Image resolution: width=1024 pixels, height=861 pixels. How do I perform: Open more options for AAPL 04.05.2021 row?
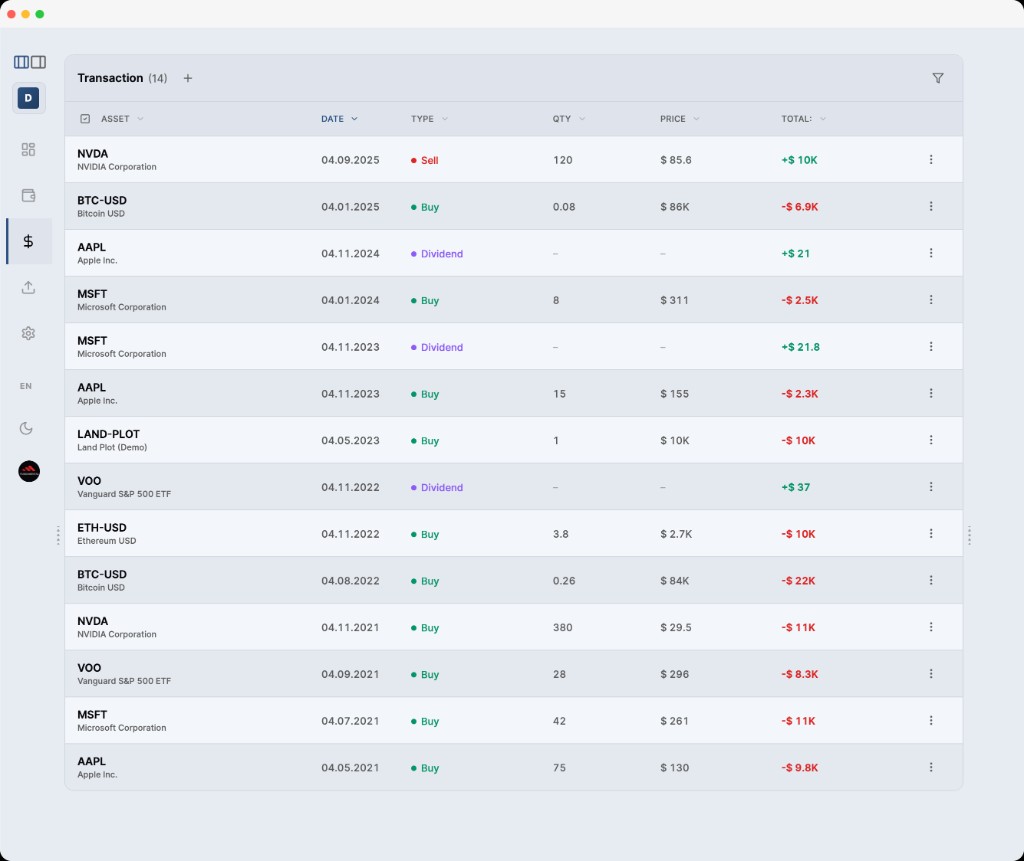pyautogui.click(x=931, y=768)
